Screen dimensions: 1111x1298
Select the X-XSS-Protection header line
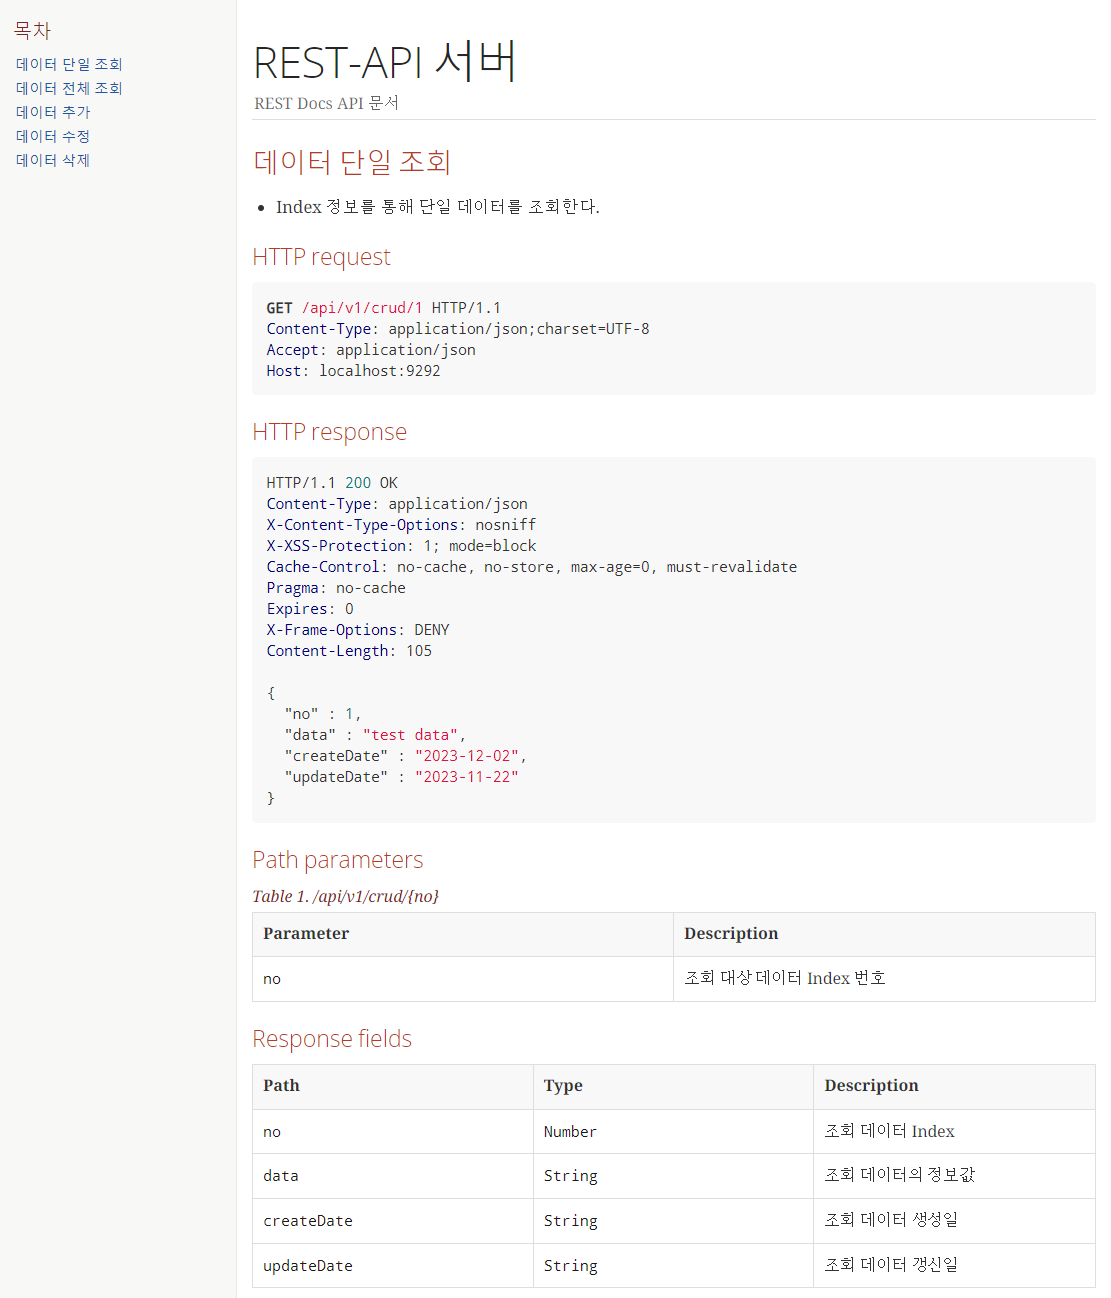[x=401, y=546]
